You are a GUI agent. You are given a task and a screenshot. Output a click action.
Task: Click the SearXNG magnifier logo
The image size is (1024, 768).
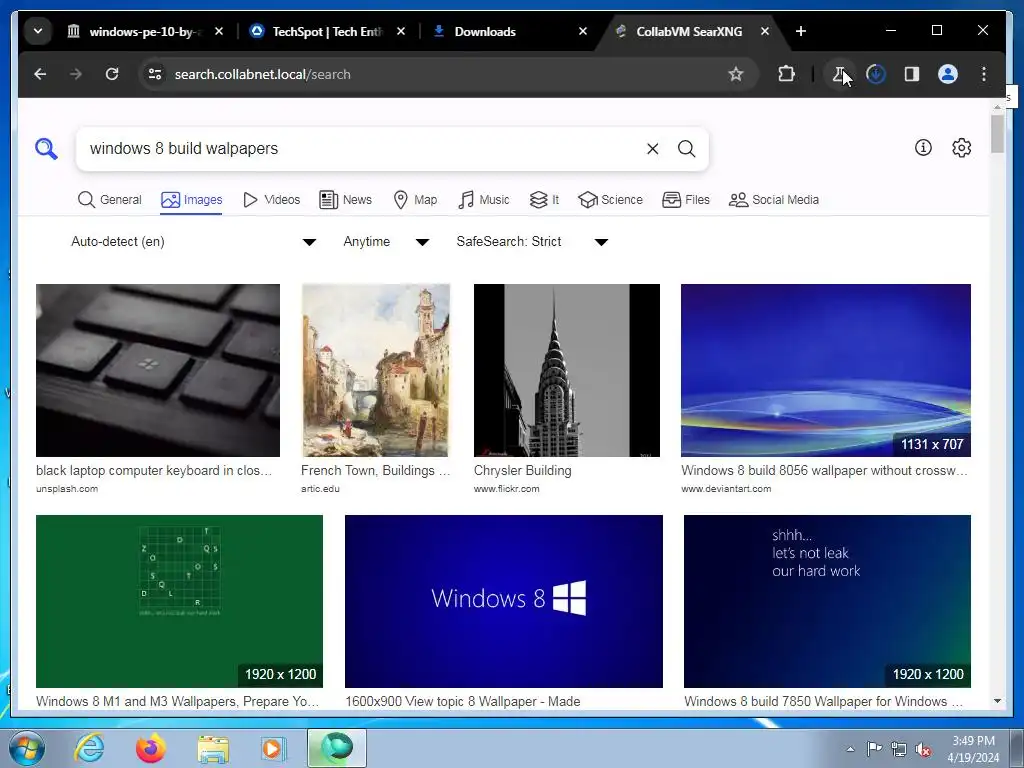pyautogui.click(x=46, y=149)
